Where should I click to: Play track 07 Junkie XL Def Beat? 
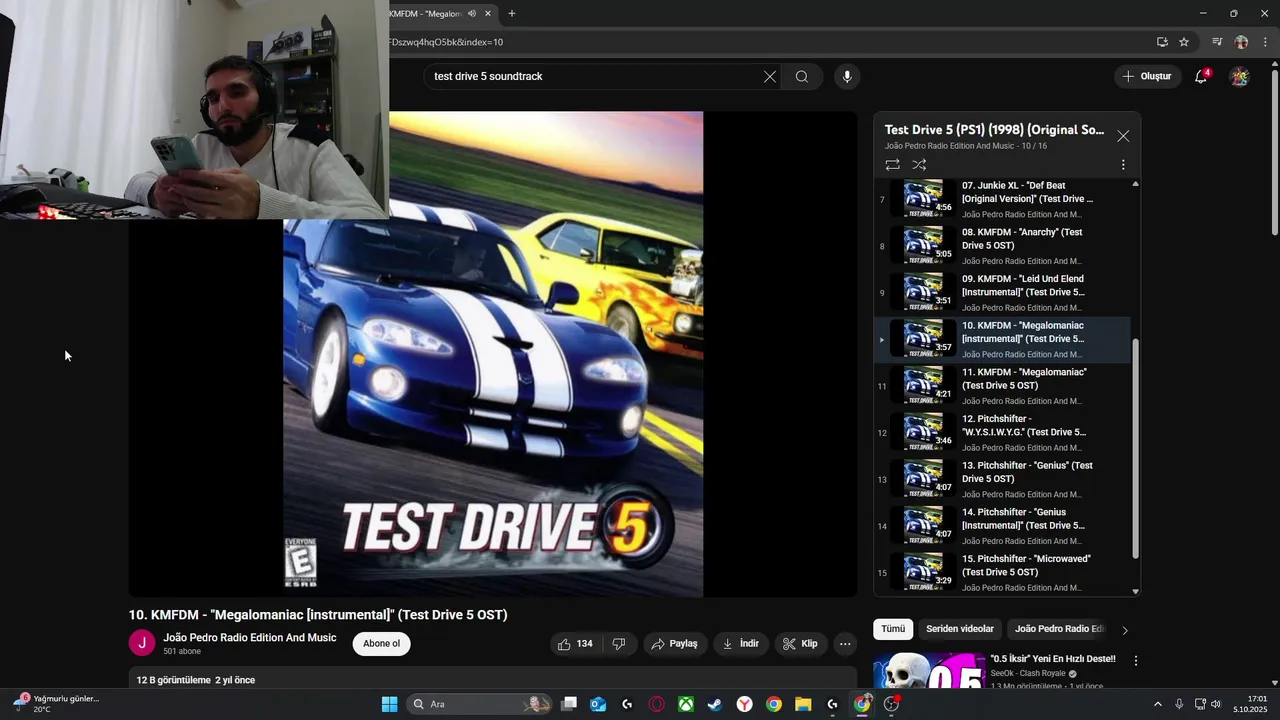[x=1003, y=199]
